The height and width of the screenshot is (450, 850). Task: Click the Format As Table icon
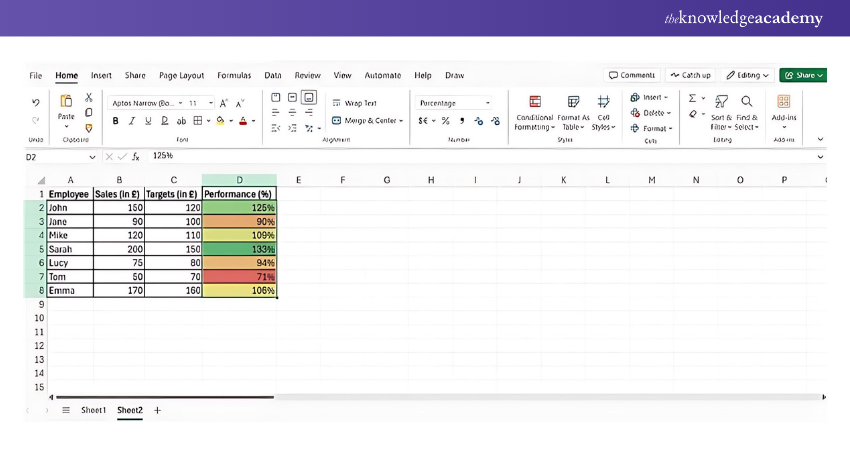[573, 102]
